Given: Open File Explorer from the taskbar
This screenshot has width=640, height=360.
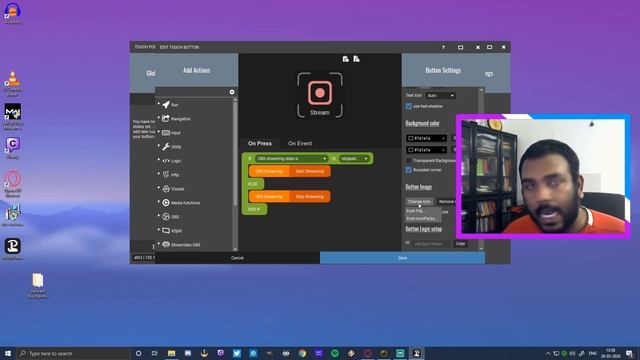Looking at the screenshot, I should (x=171, y=353).
